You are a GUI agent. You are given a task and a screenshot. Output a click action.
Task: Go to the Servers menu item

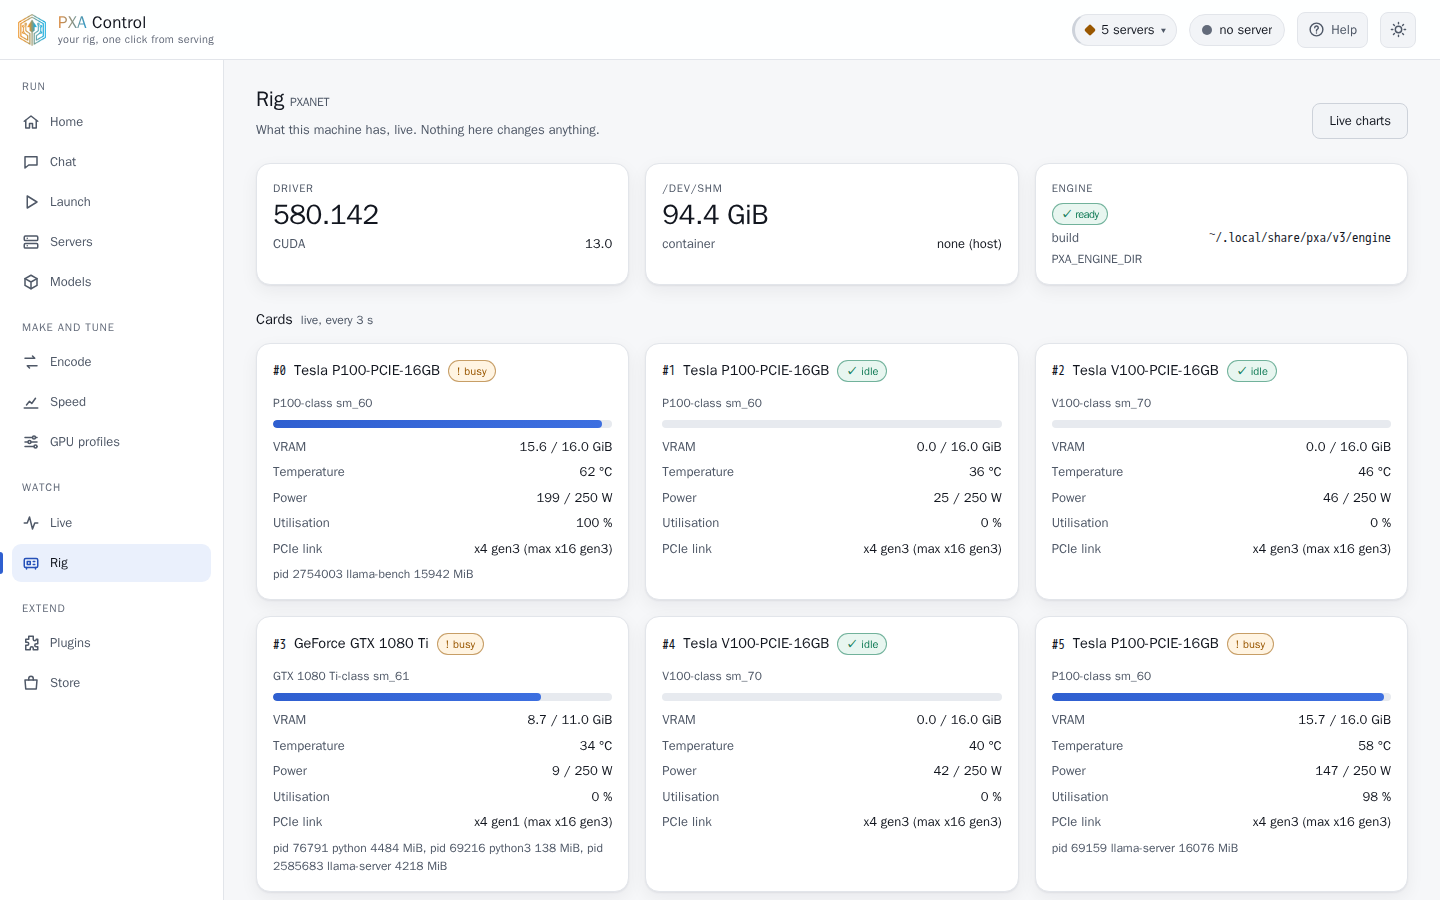pyautogui.click(x=111, y=242)
